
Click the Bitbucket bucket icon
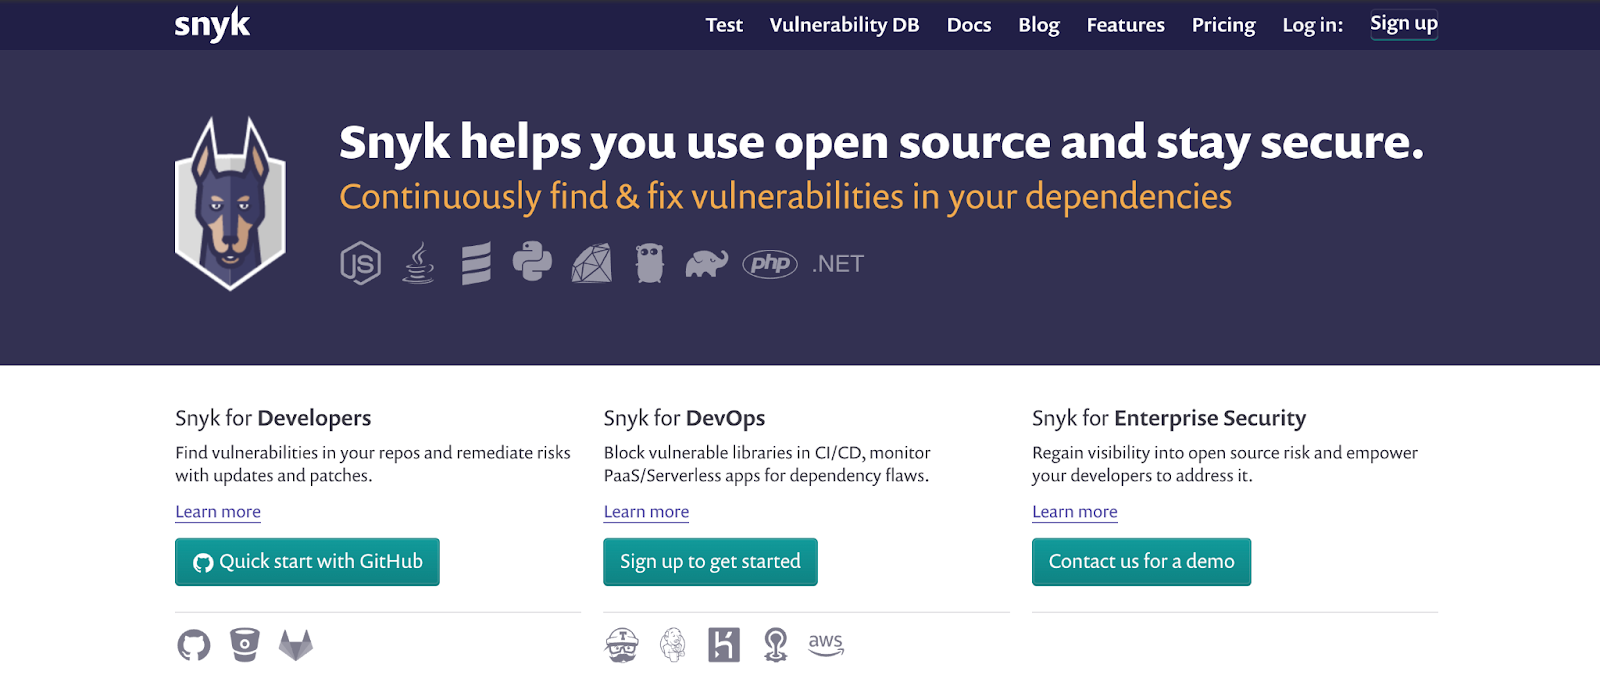[x=245, y=645]
